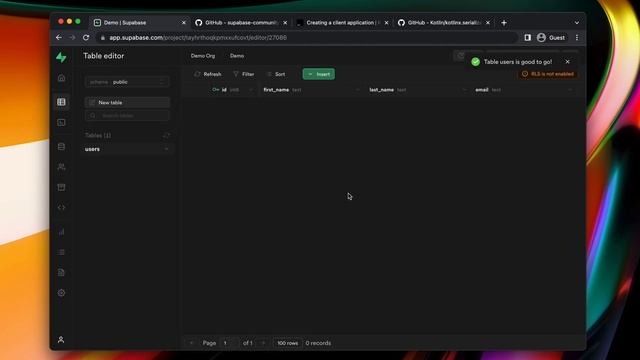The width and height of the screenshot is (640, 360).
Task: Go back with the browser back arrow
Action: coord(59,38)
